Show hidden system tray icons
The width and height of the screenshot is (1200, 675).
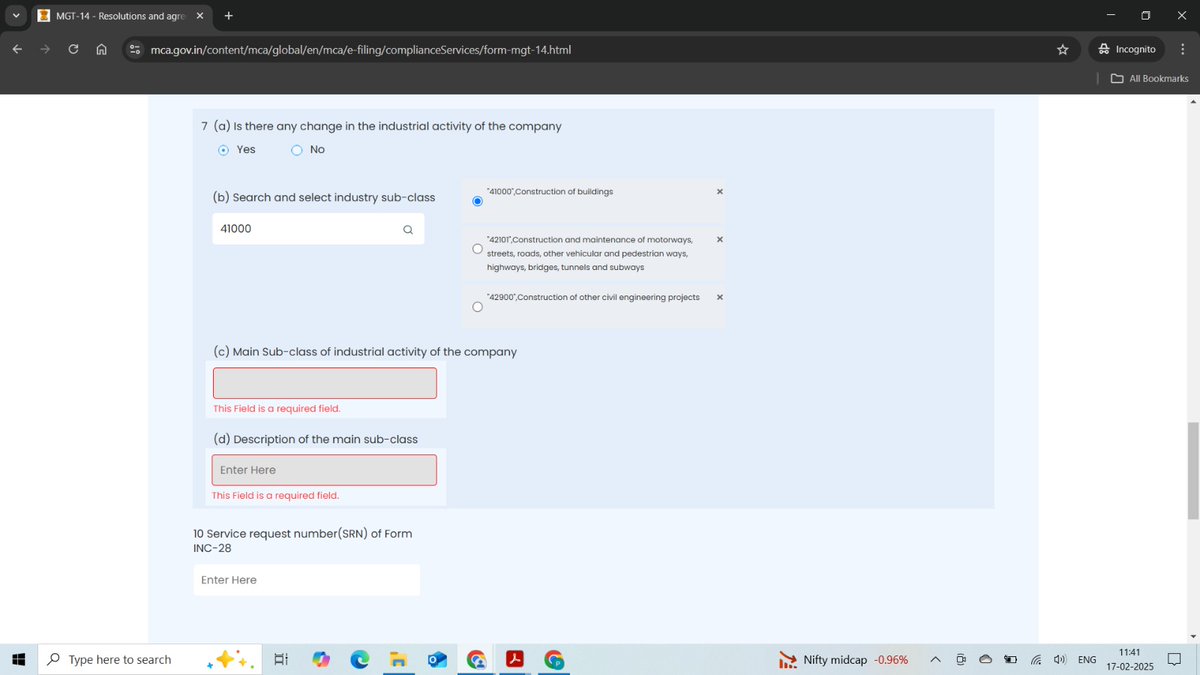tap(936, 660)
